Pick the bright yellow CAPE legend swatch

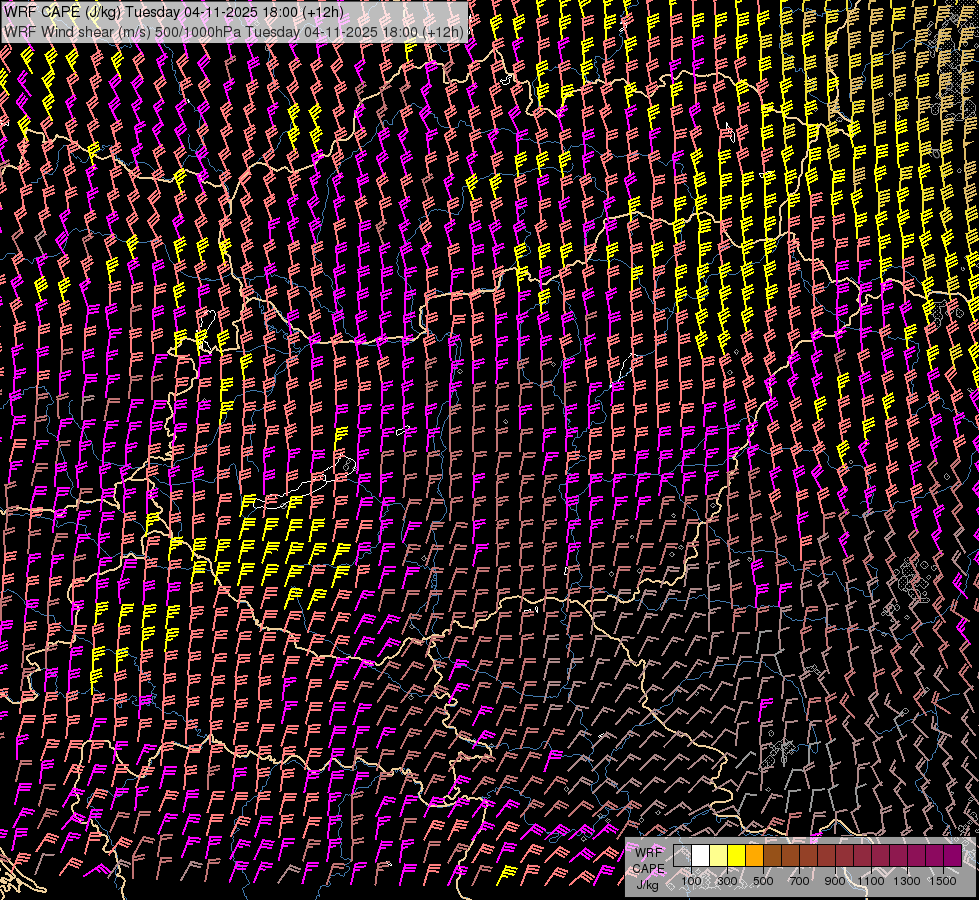736,856
